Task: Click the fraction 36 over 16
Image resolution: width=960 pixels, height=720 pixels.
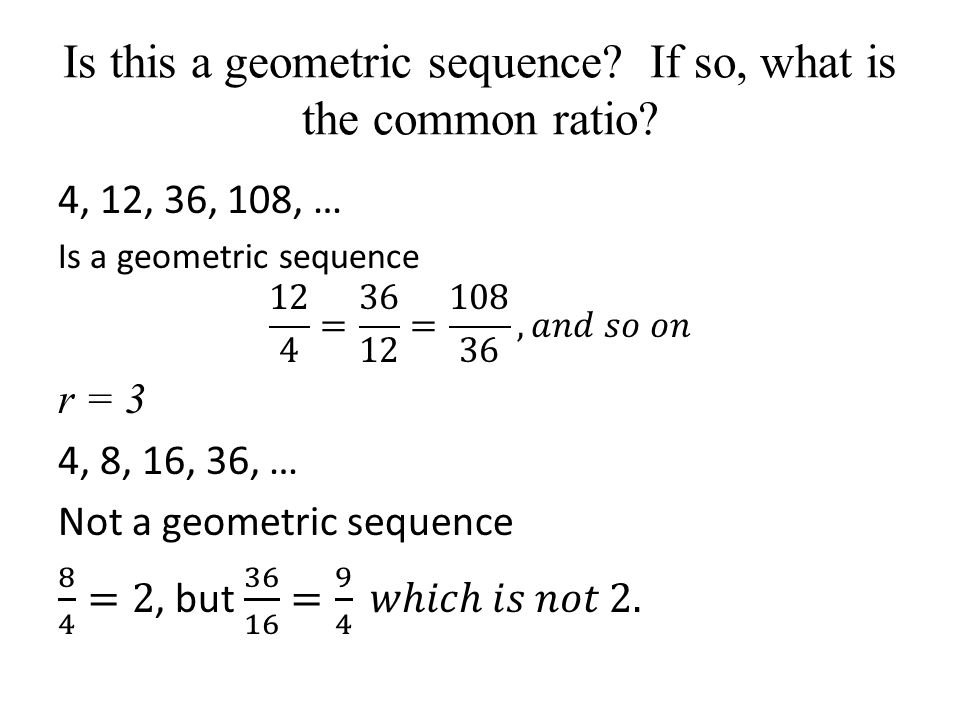Action: (262, 601)
